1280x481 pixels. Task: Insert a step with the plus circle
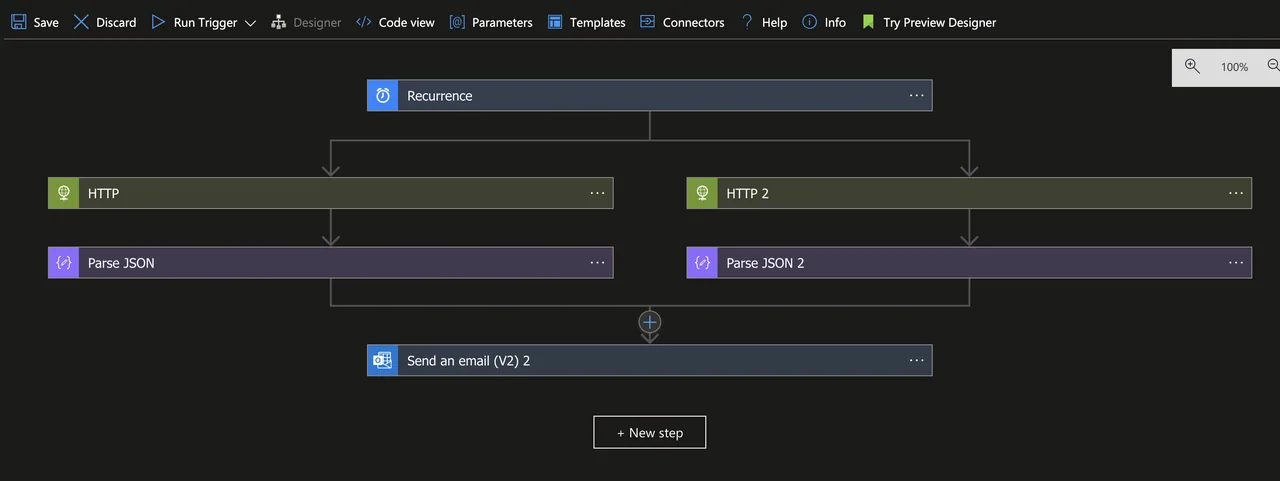(650, 322)
